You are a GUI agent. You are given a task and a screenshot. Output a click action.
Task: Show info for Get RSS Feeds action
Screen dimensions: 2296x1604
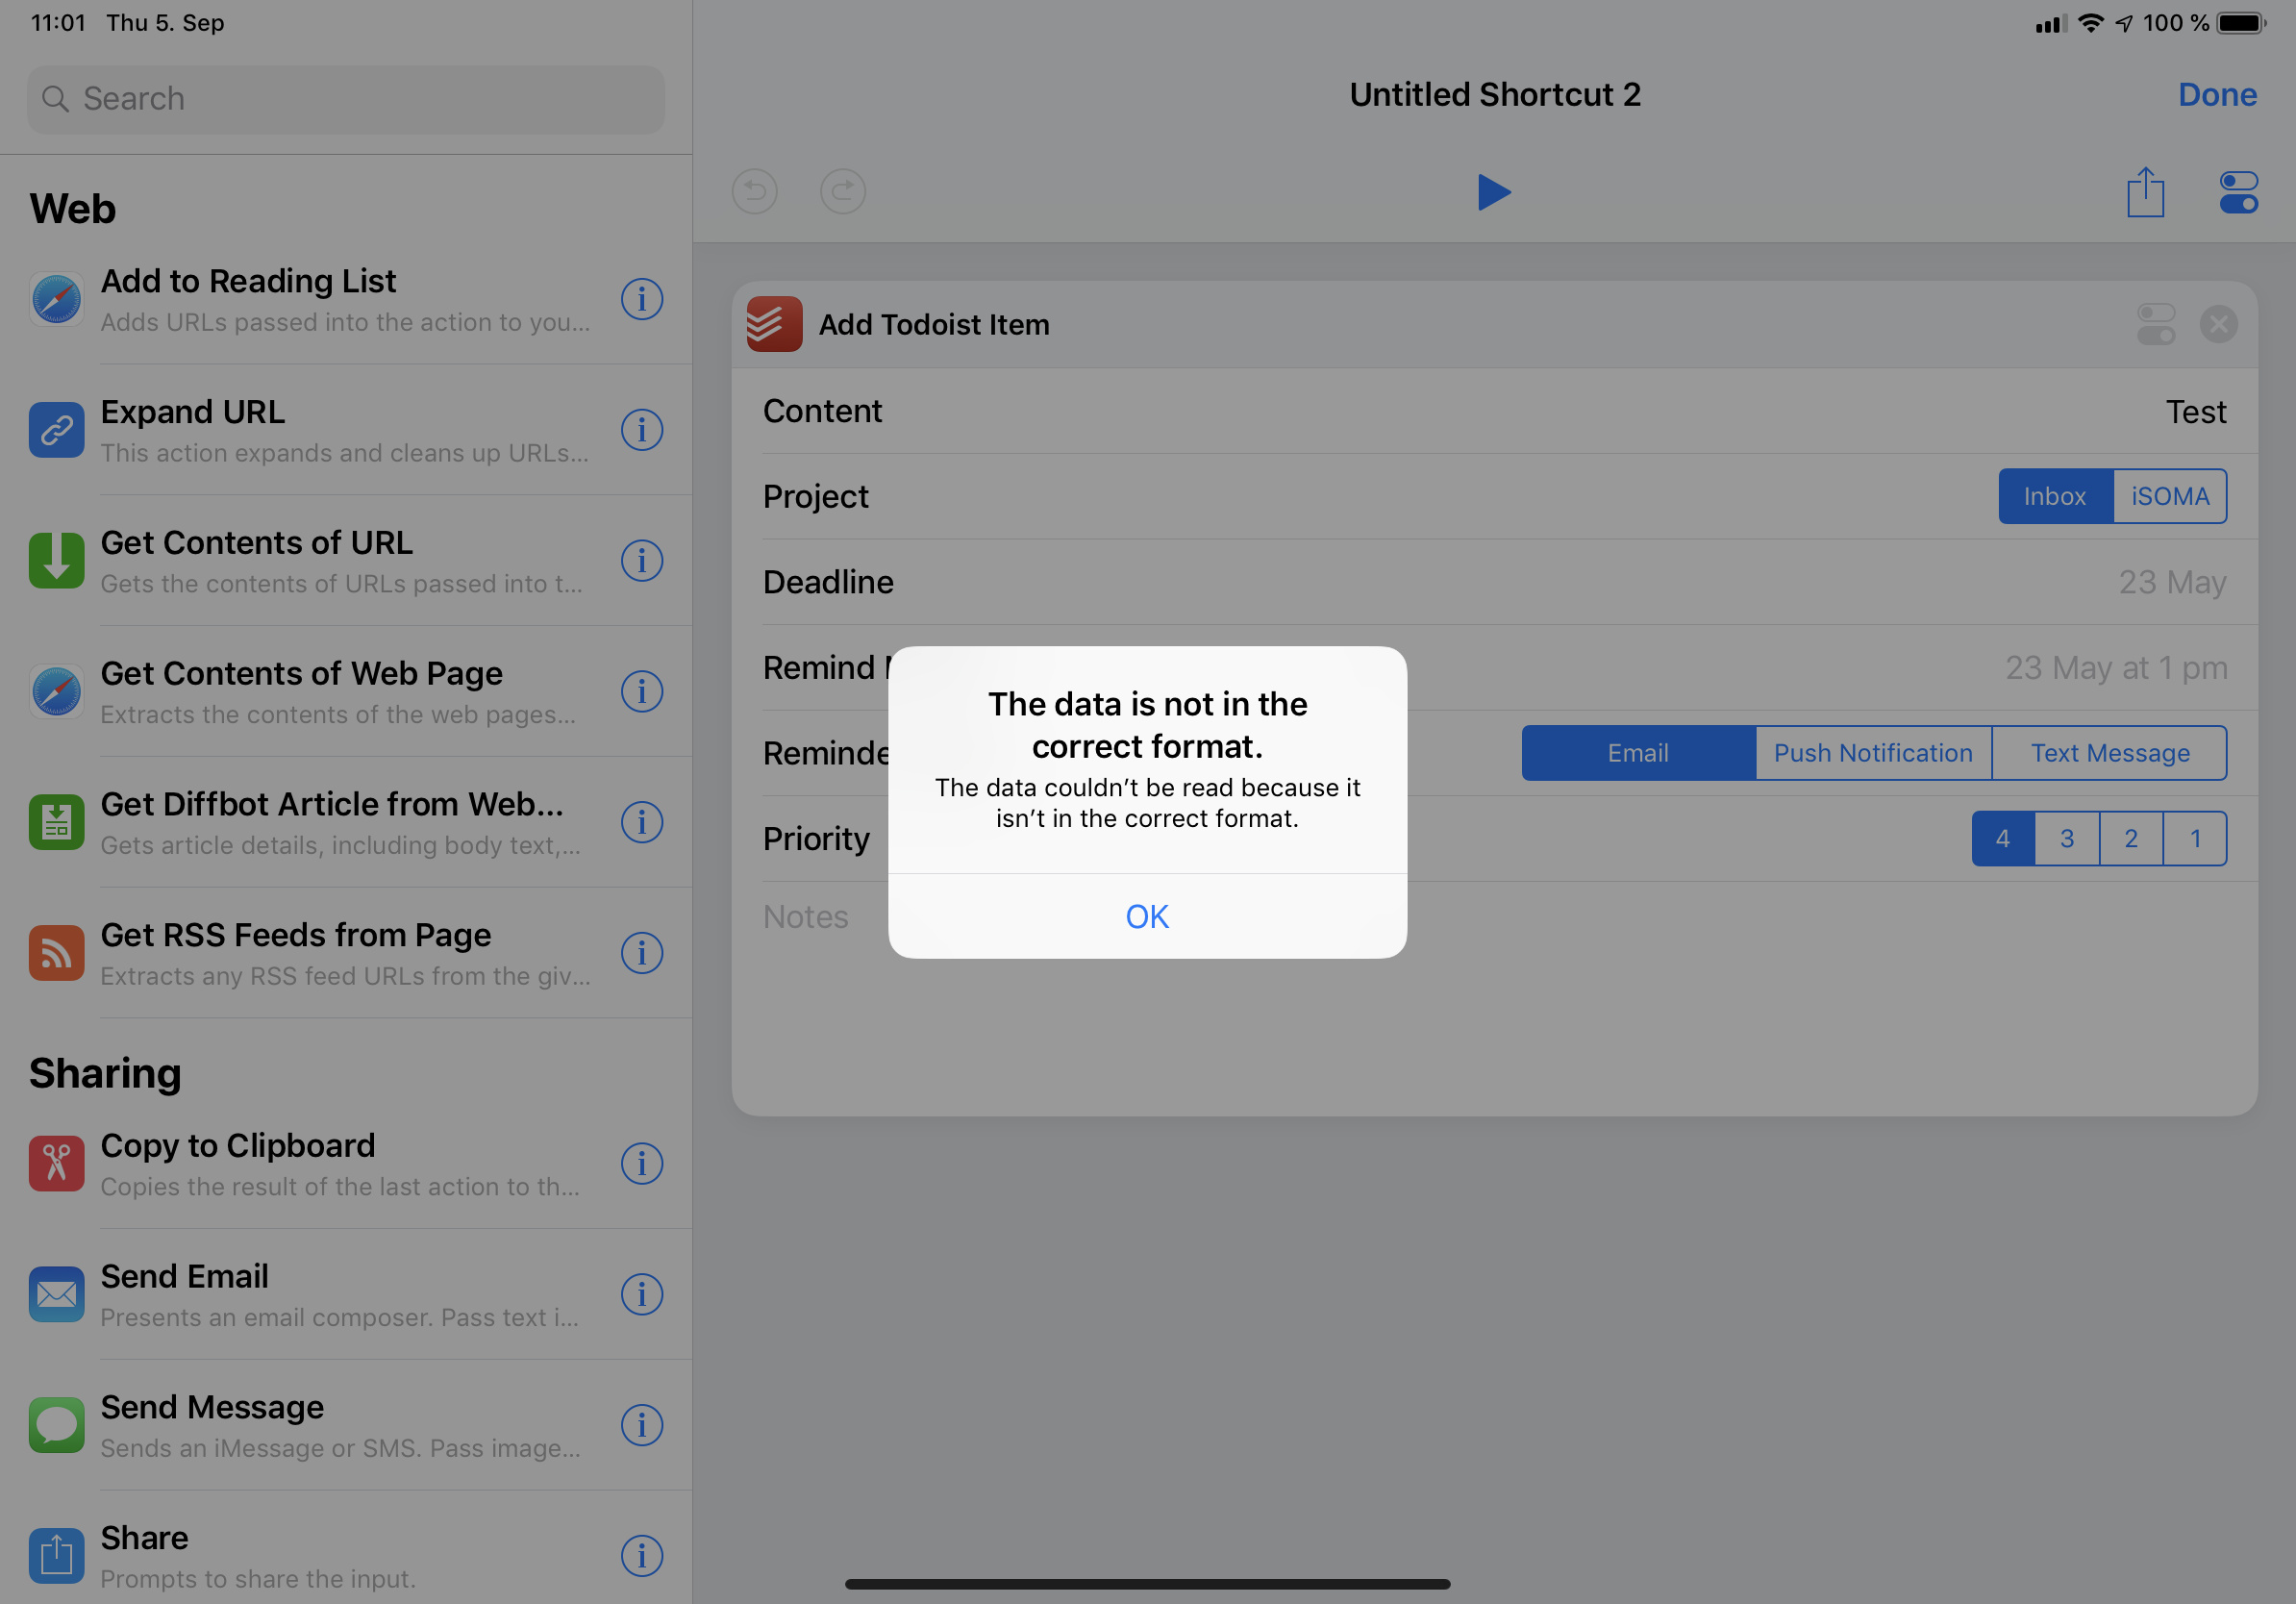[x=641, y=953]
